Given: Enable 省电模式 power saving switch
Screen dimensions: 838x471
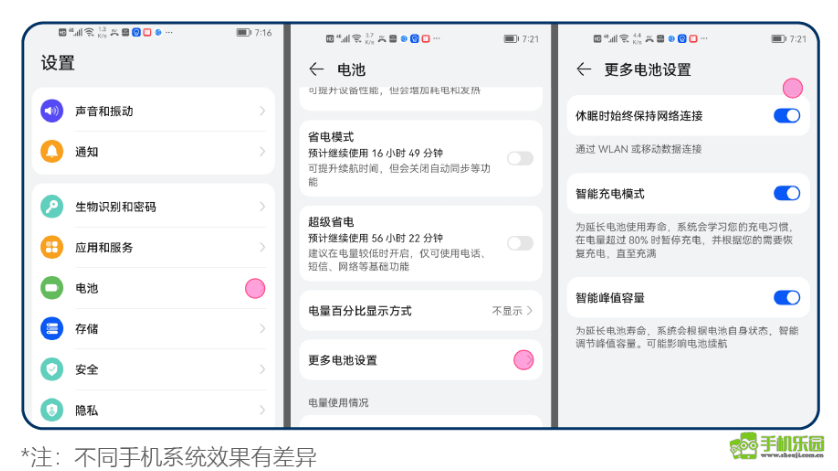Looking at the screenshot, I should tap(520, 158).
